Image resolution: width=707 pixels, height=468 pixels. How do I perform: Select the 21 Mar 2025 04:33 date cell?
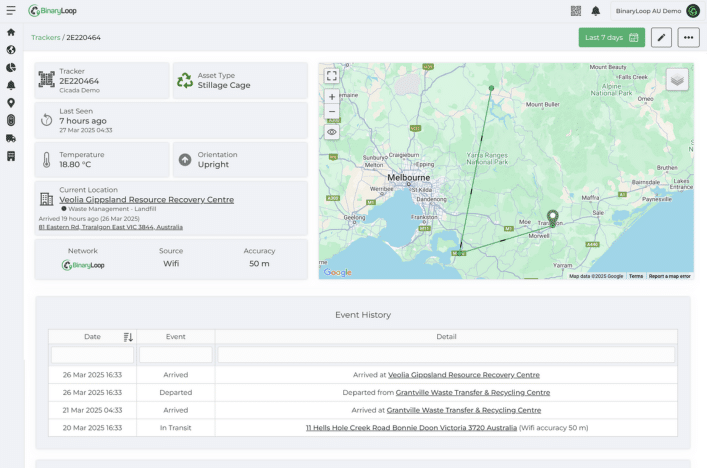92,410
